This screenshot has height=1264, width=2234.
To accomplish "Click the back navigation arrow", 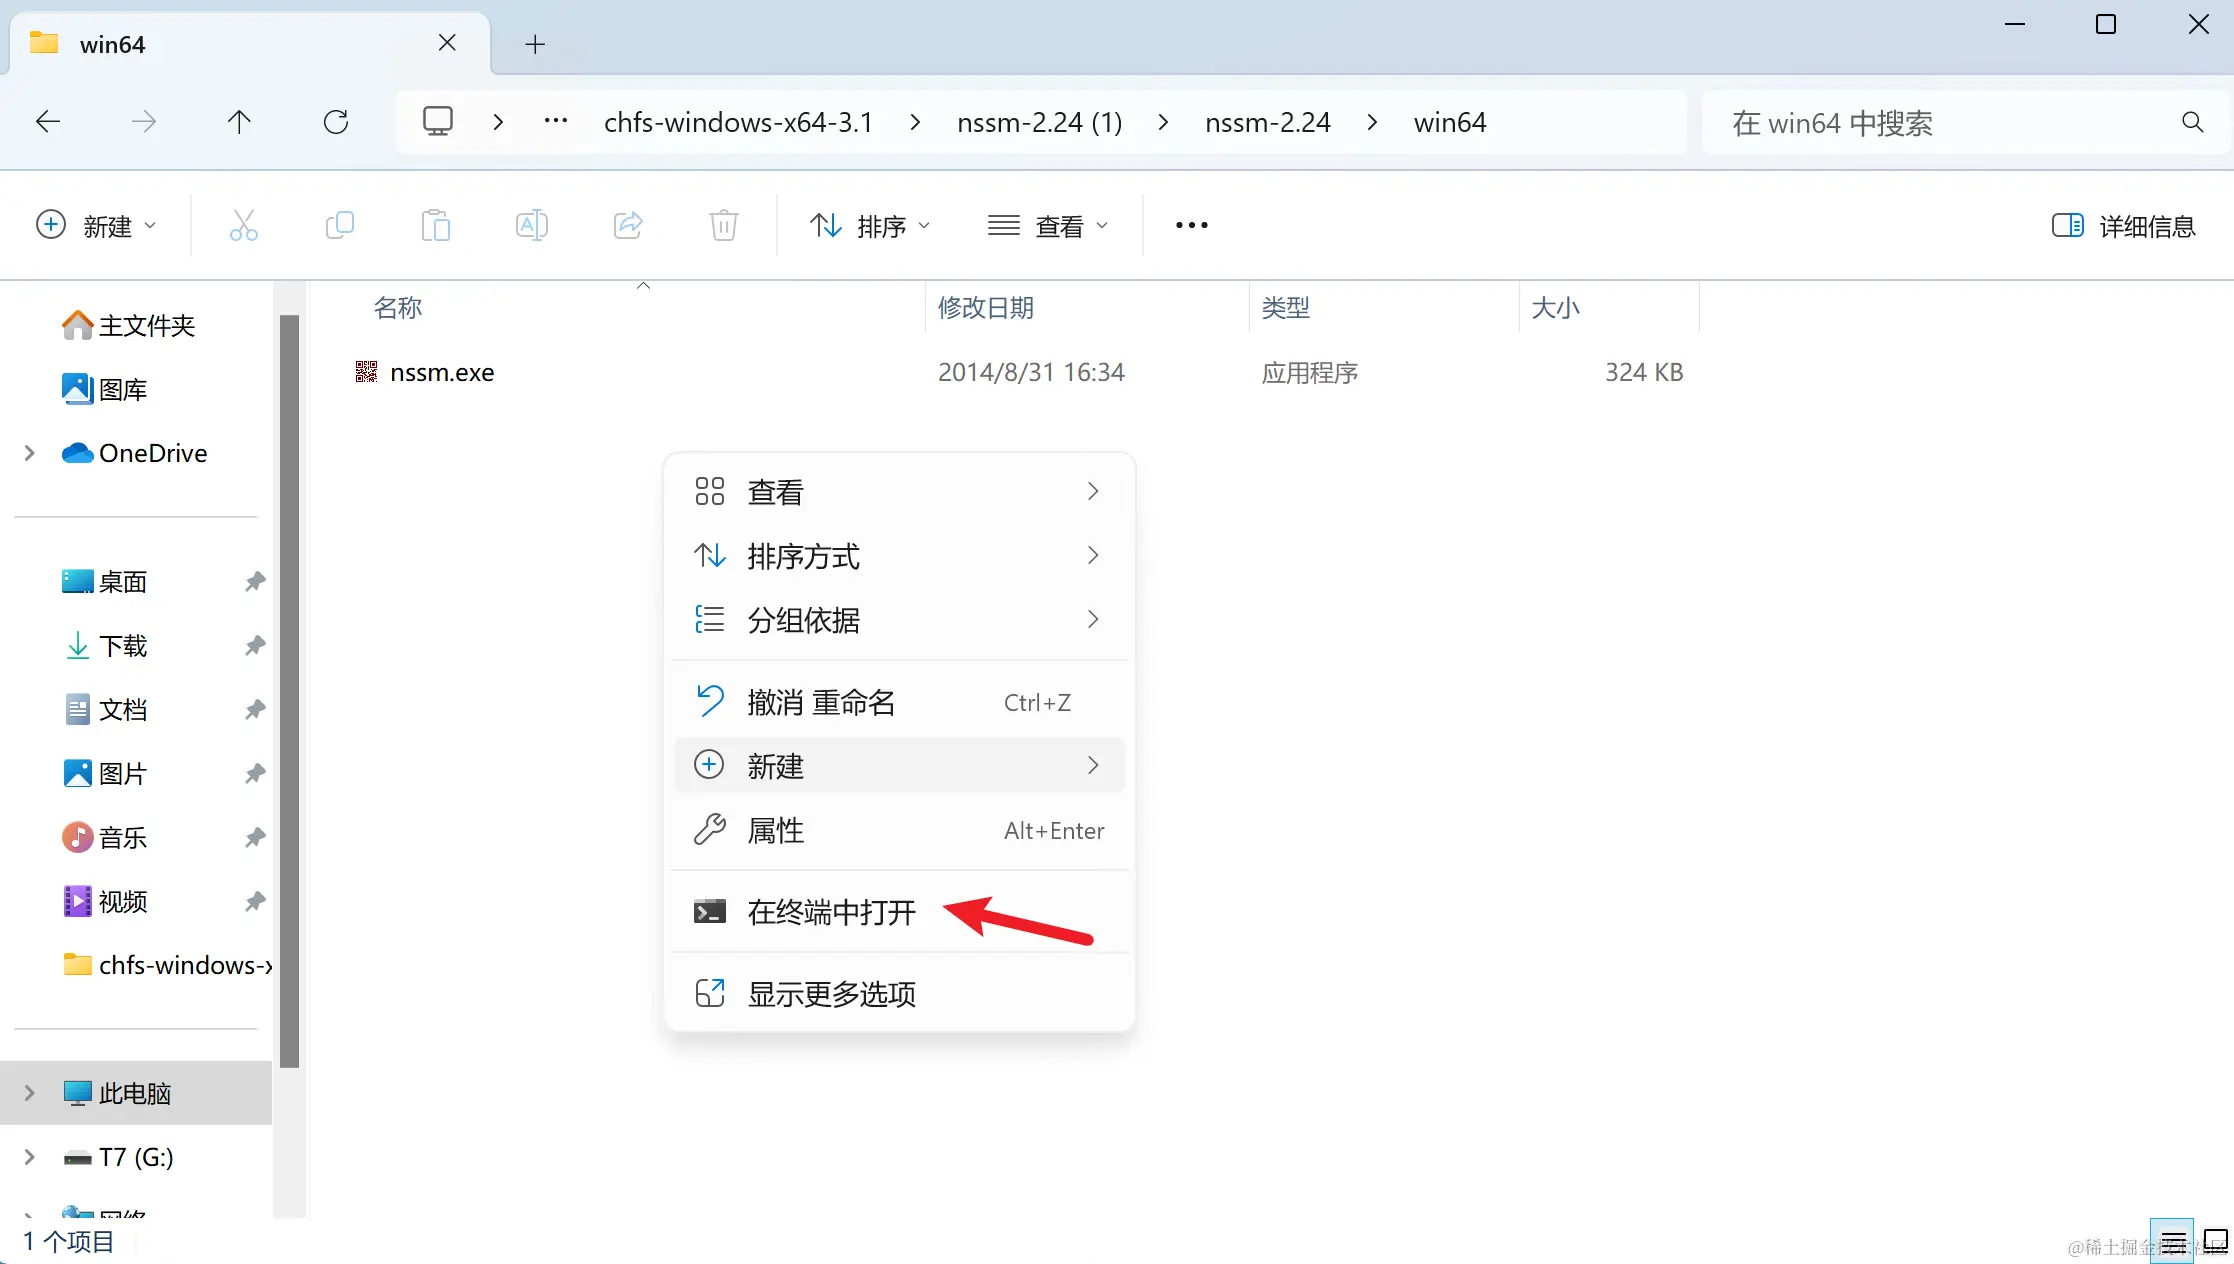I will (48, 122).
